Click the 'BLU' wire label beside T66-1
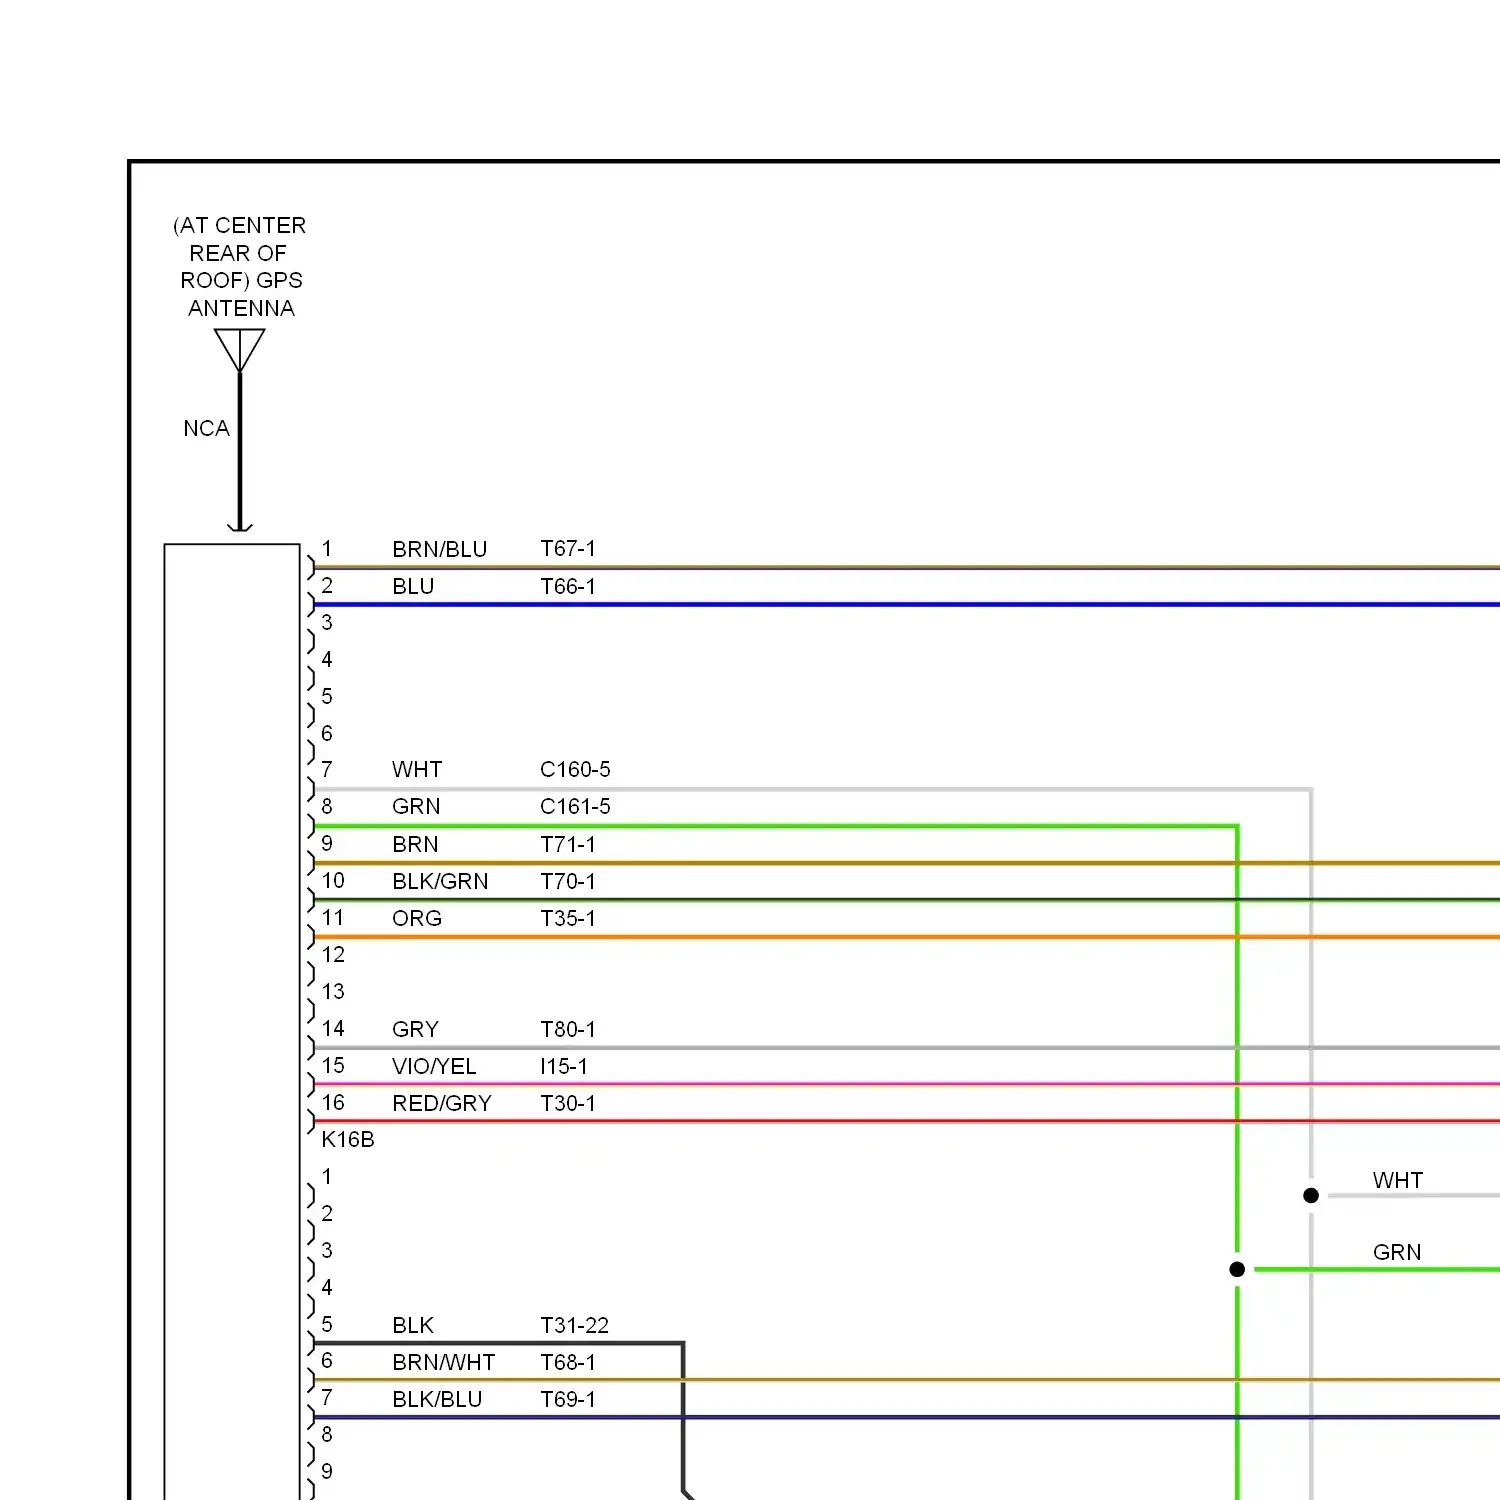 [x=413, y=587]
